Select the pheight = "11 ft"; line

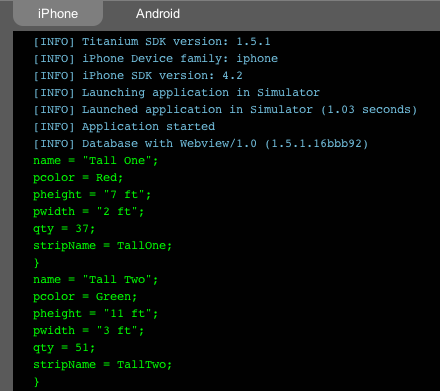[95, 314]
